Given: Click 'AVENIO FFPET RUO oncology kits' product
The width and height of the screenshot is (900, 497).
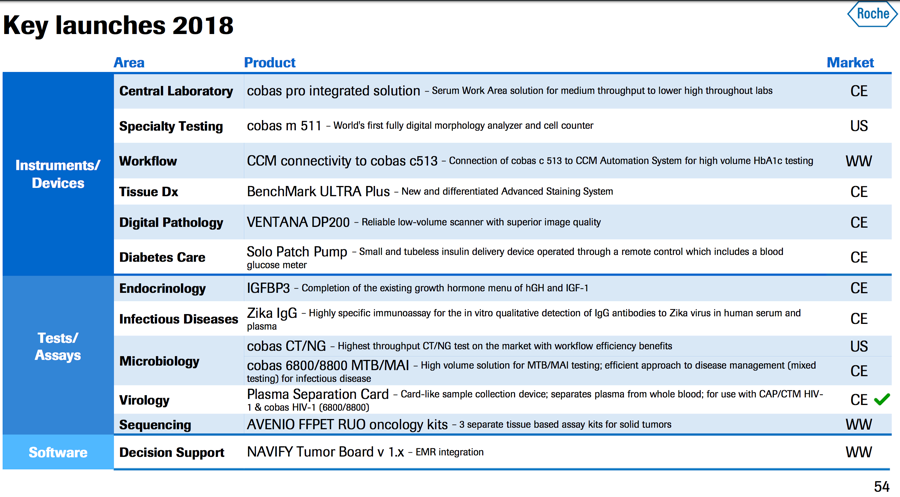Looking at the screenshot, I should (347, 425).
